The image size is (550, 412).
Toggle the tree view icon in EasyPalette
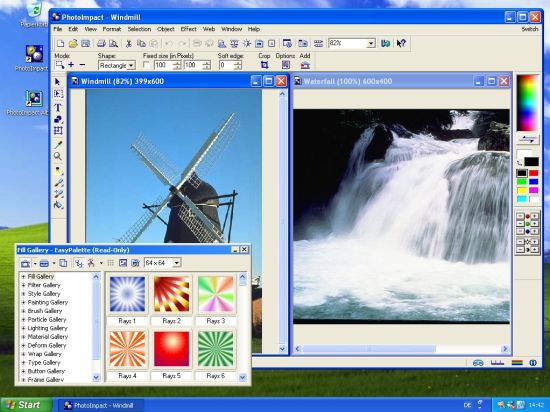coord(79,263)
